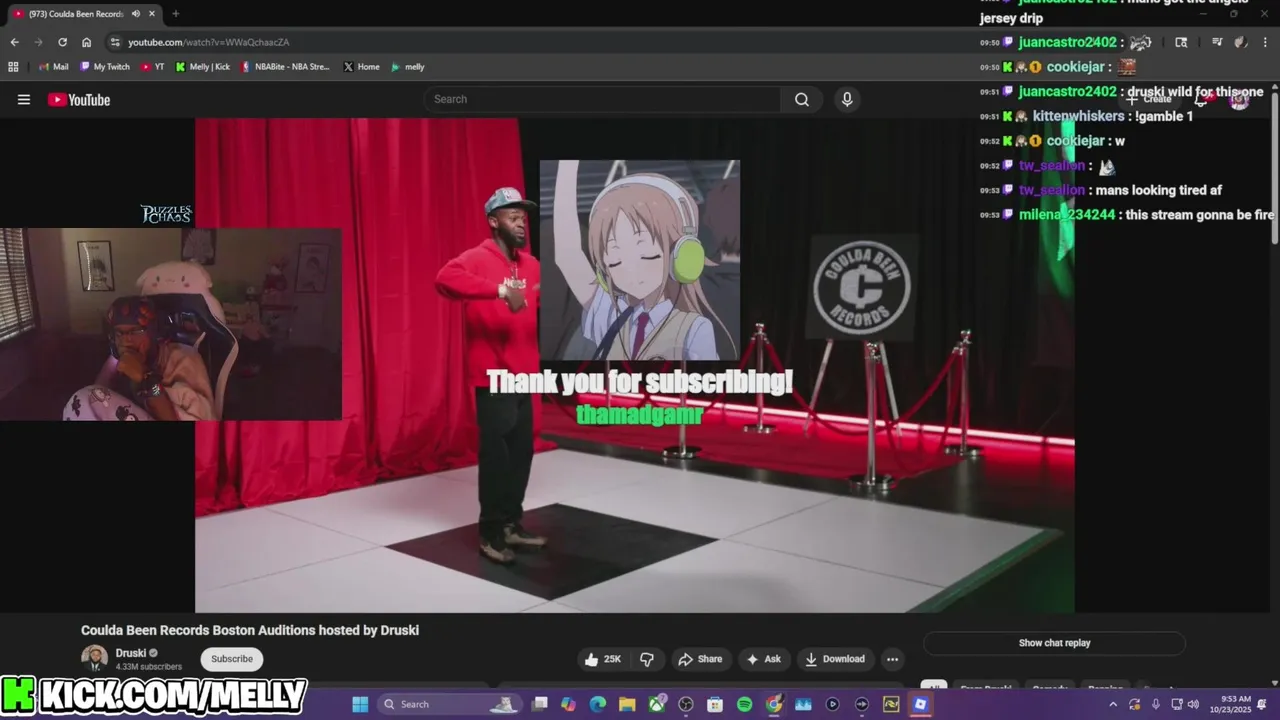Screen dimensions: 1280x720
Task: Like the video with thumbs up 25K
Action: pos(603,659)
